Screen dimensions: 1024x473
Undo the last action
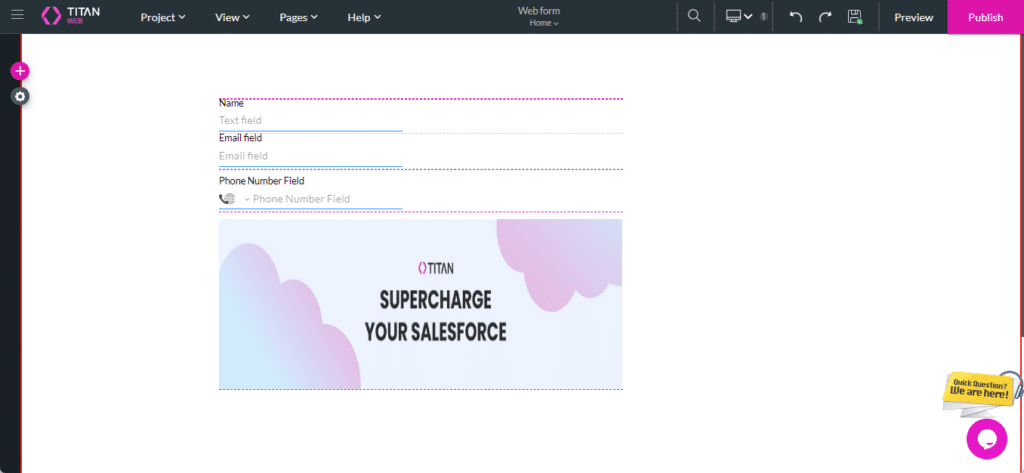coord(796,17)
